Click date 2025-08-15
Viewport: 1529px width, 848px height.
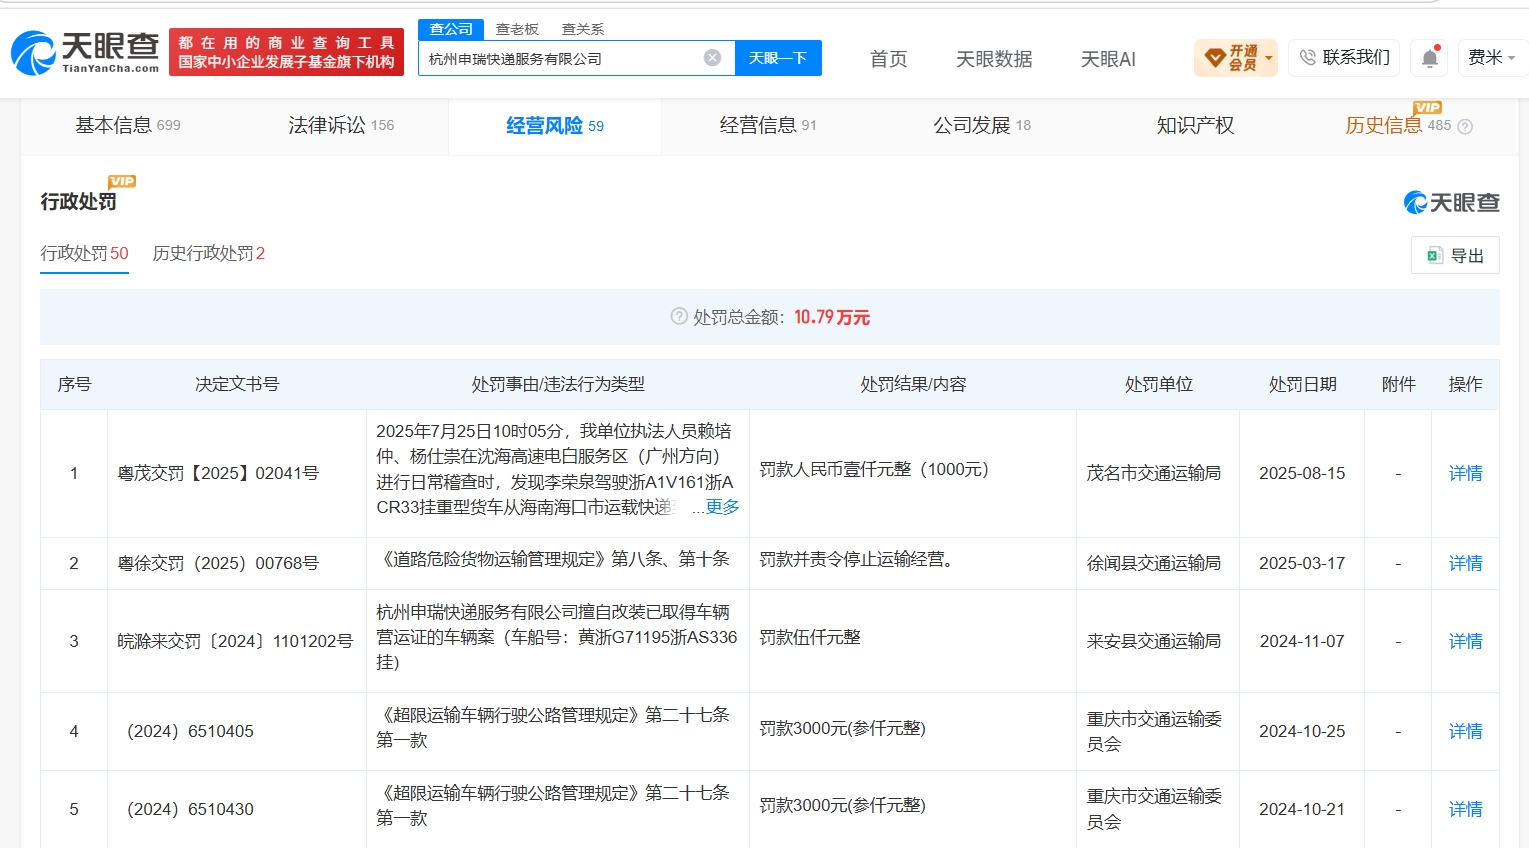(1302, 473)
